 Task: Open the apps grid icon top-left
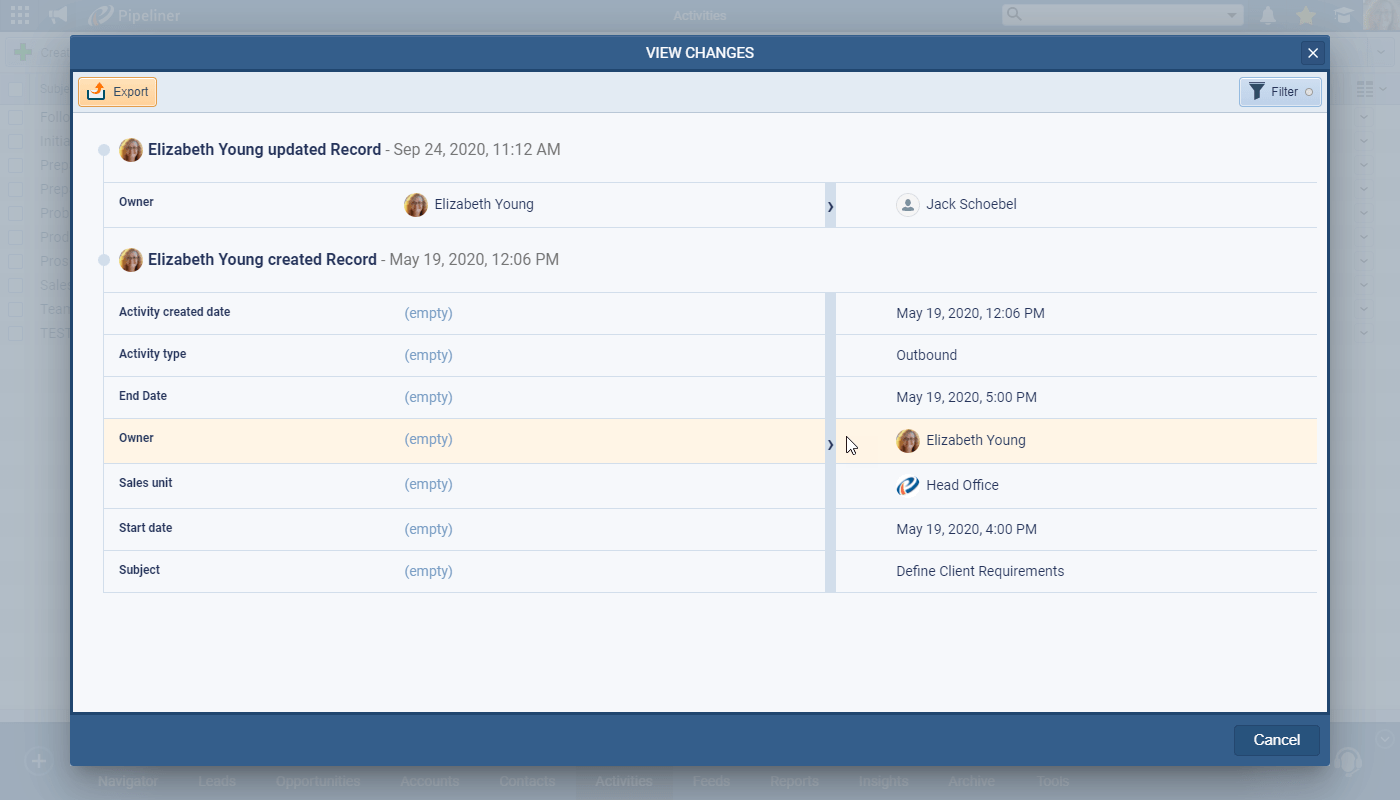[19, 15]
